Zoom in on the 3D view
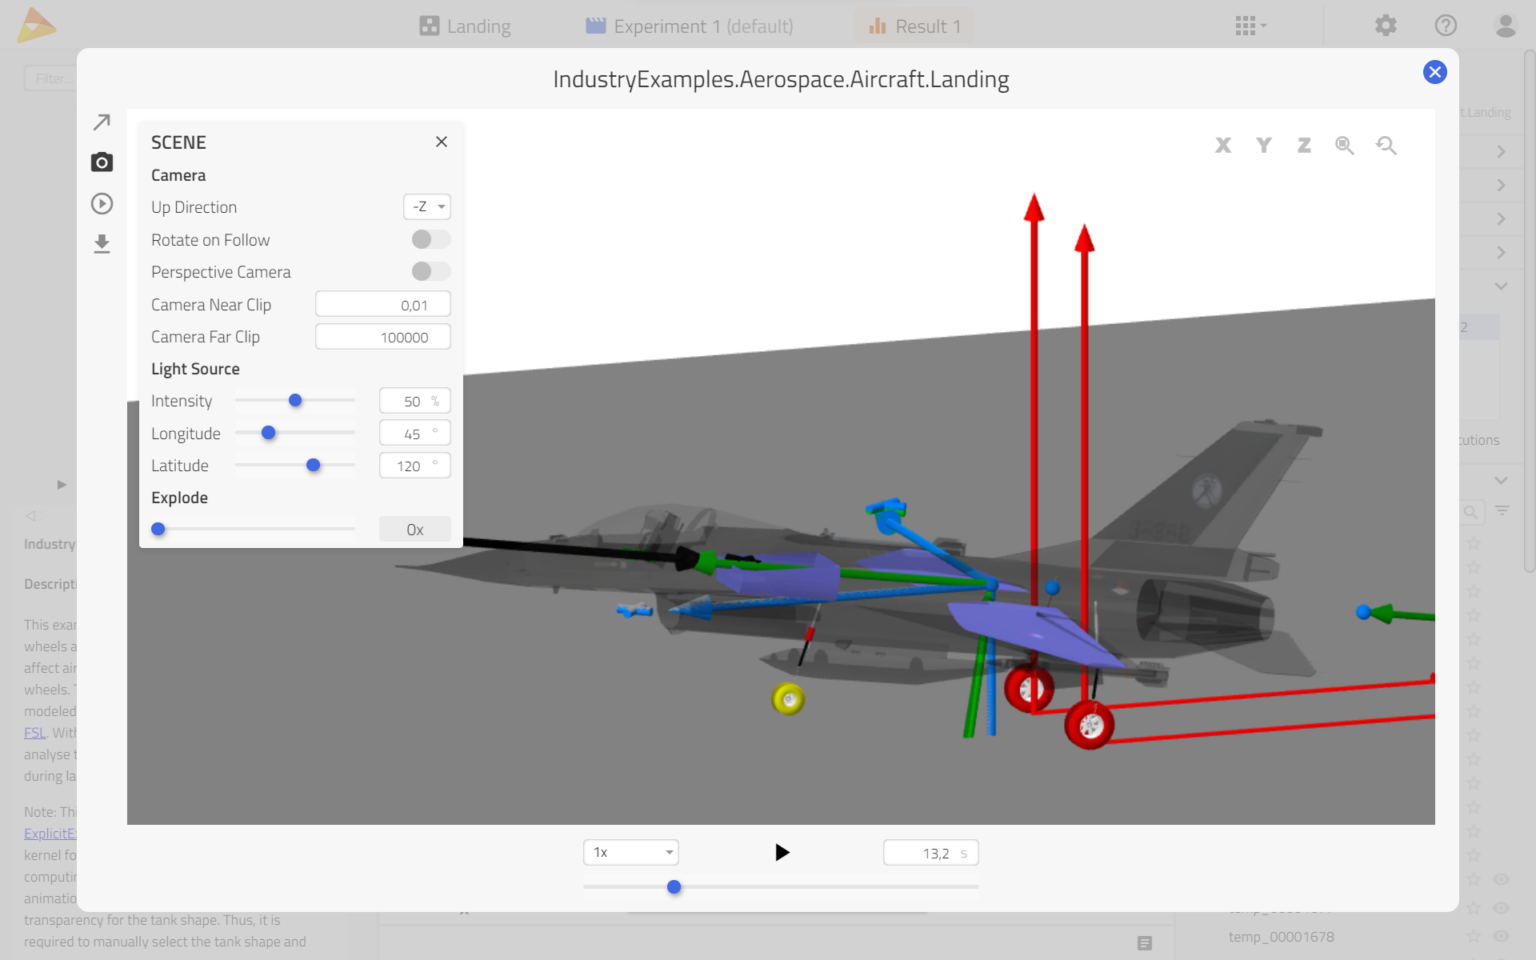This screenshot has height=960, width=1536. (x=1344, y=145)
